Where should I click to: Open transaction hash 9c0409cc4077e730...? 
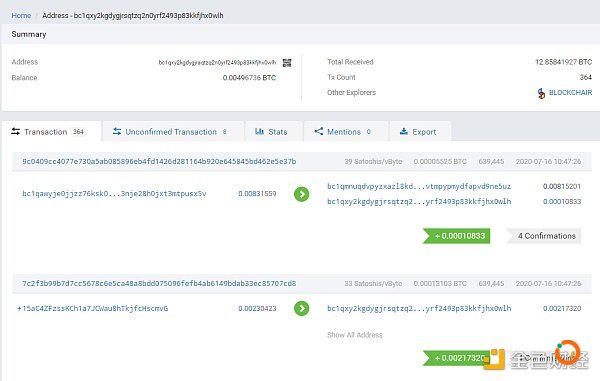pos(159,161)
